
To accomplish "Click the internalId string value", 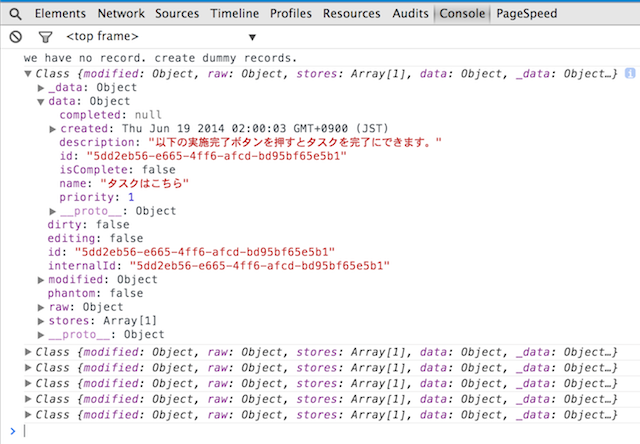I will tap(259, 266).
